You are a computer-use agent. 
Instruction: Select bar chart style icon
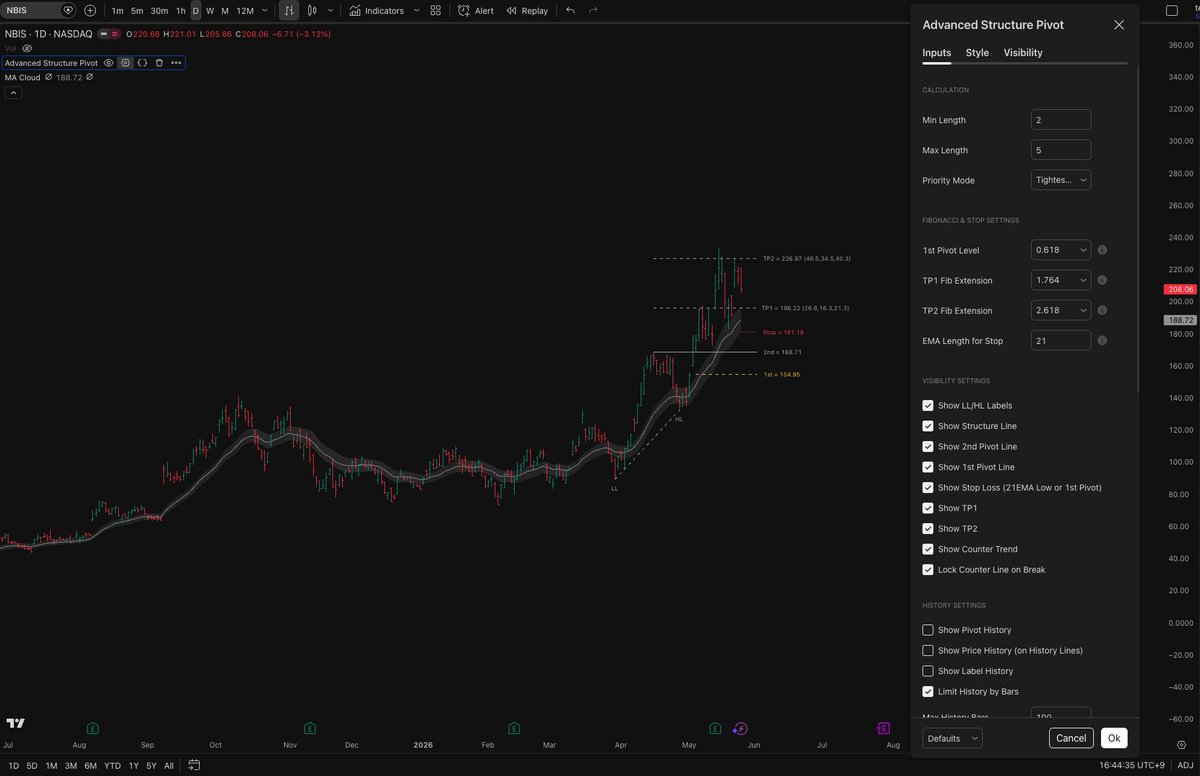pos(288,10)
